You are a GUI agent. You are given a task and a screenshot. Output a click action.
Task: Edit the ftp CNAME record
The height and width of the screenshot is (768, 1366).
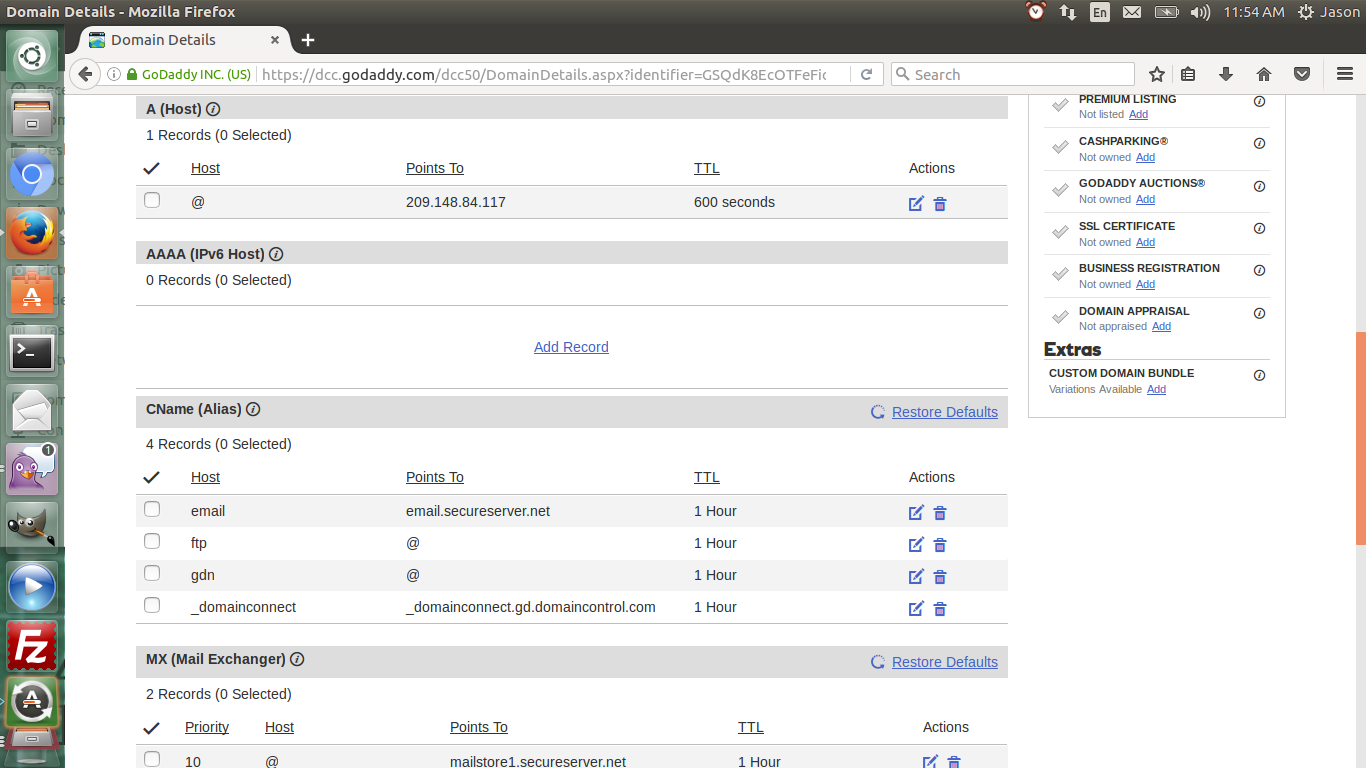pyautogui.click(x=916, y=545)
